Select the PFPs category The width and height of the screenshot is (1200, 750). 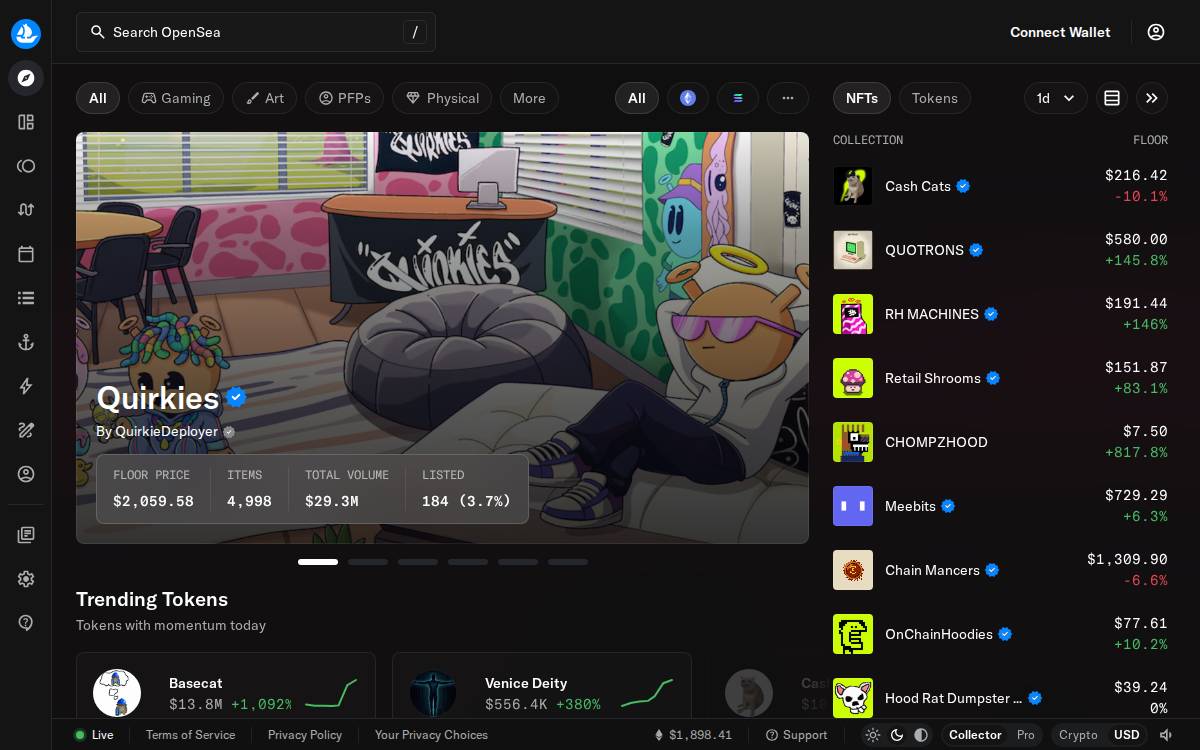[345, 98]
